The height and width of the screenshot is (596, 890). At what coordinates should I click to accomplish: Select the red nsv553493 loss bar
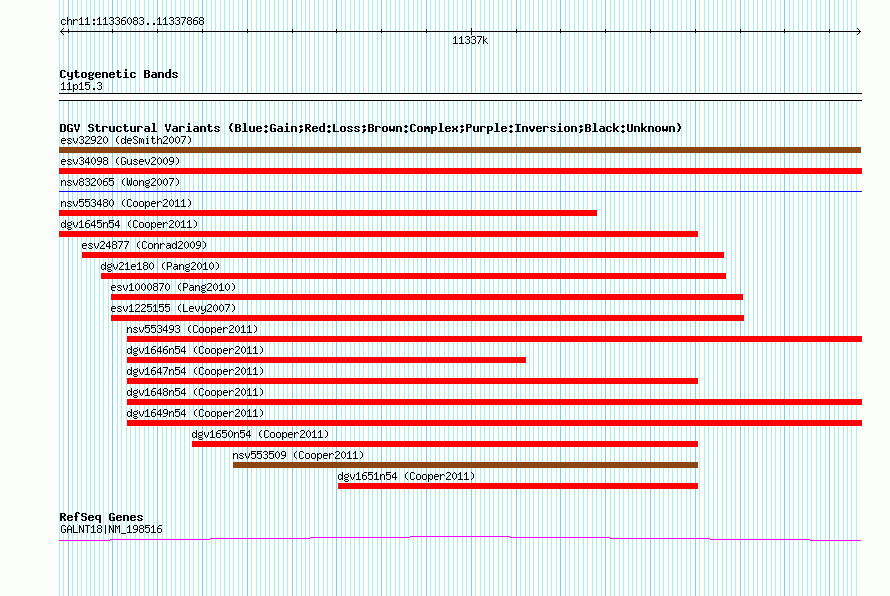pyautogui.click(x=494, y=339)
